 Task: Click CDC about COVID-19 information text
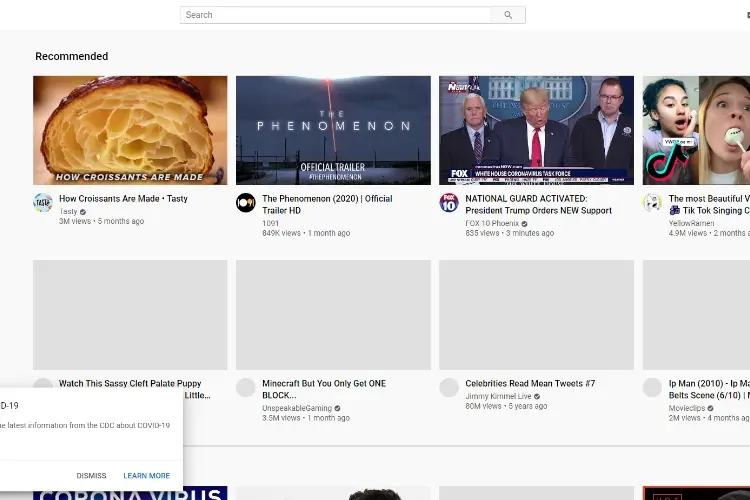point(85,425)
